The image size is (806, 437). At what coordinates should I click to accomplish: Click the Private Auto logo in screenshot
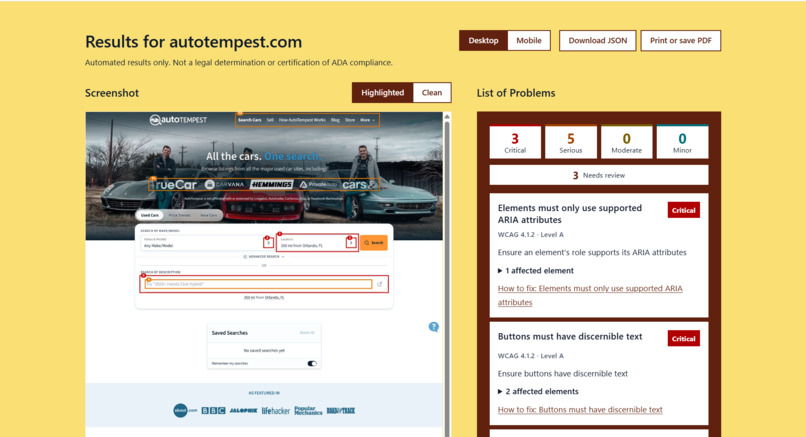318,185
